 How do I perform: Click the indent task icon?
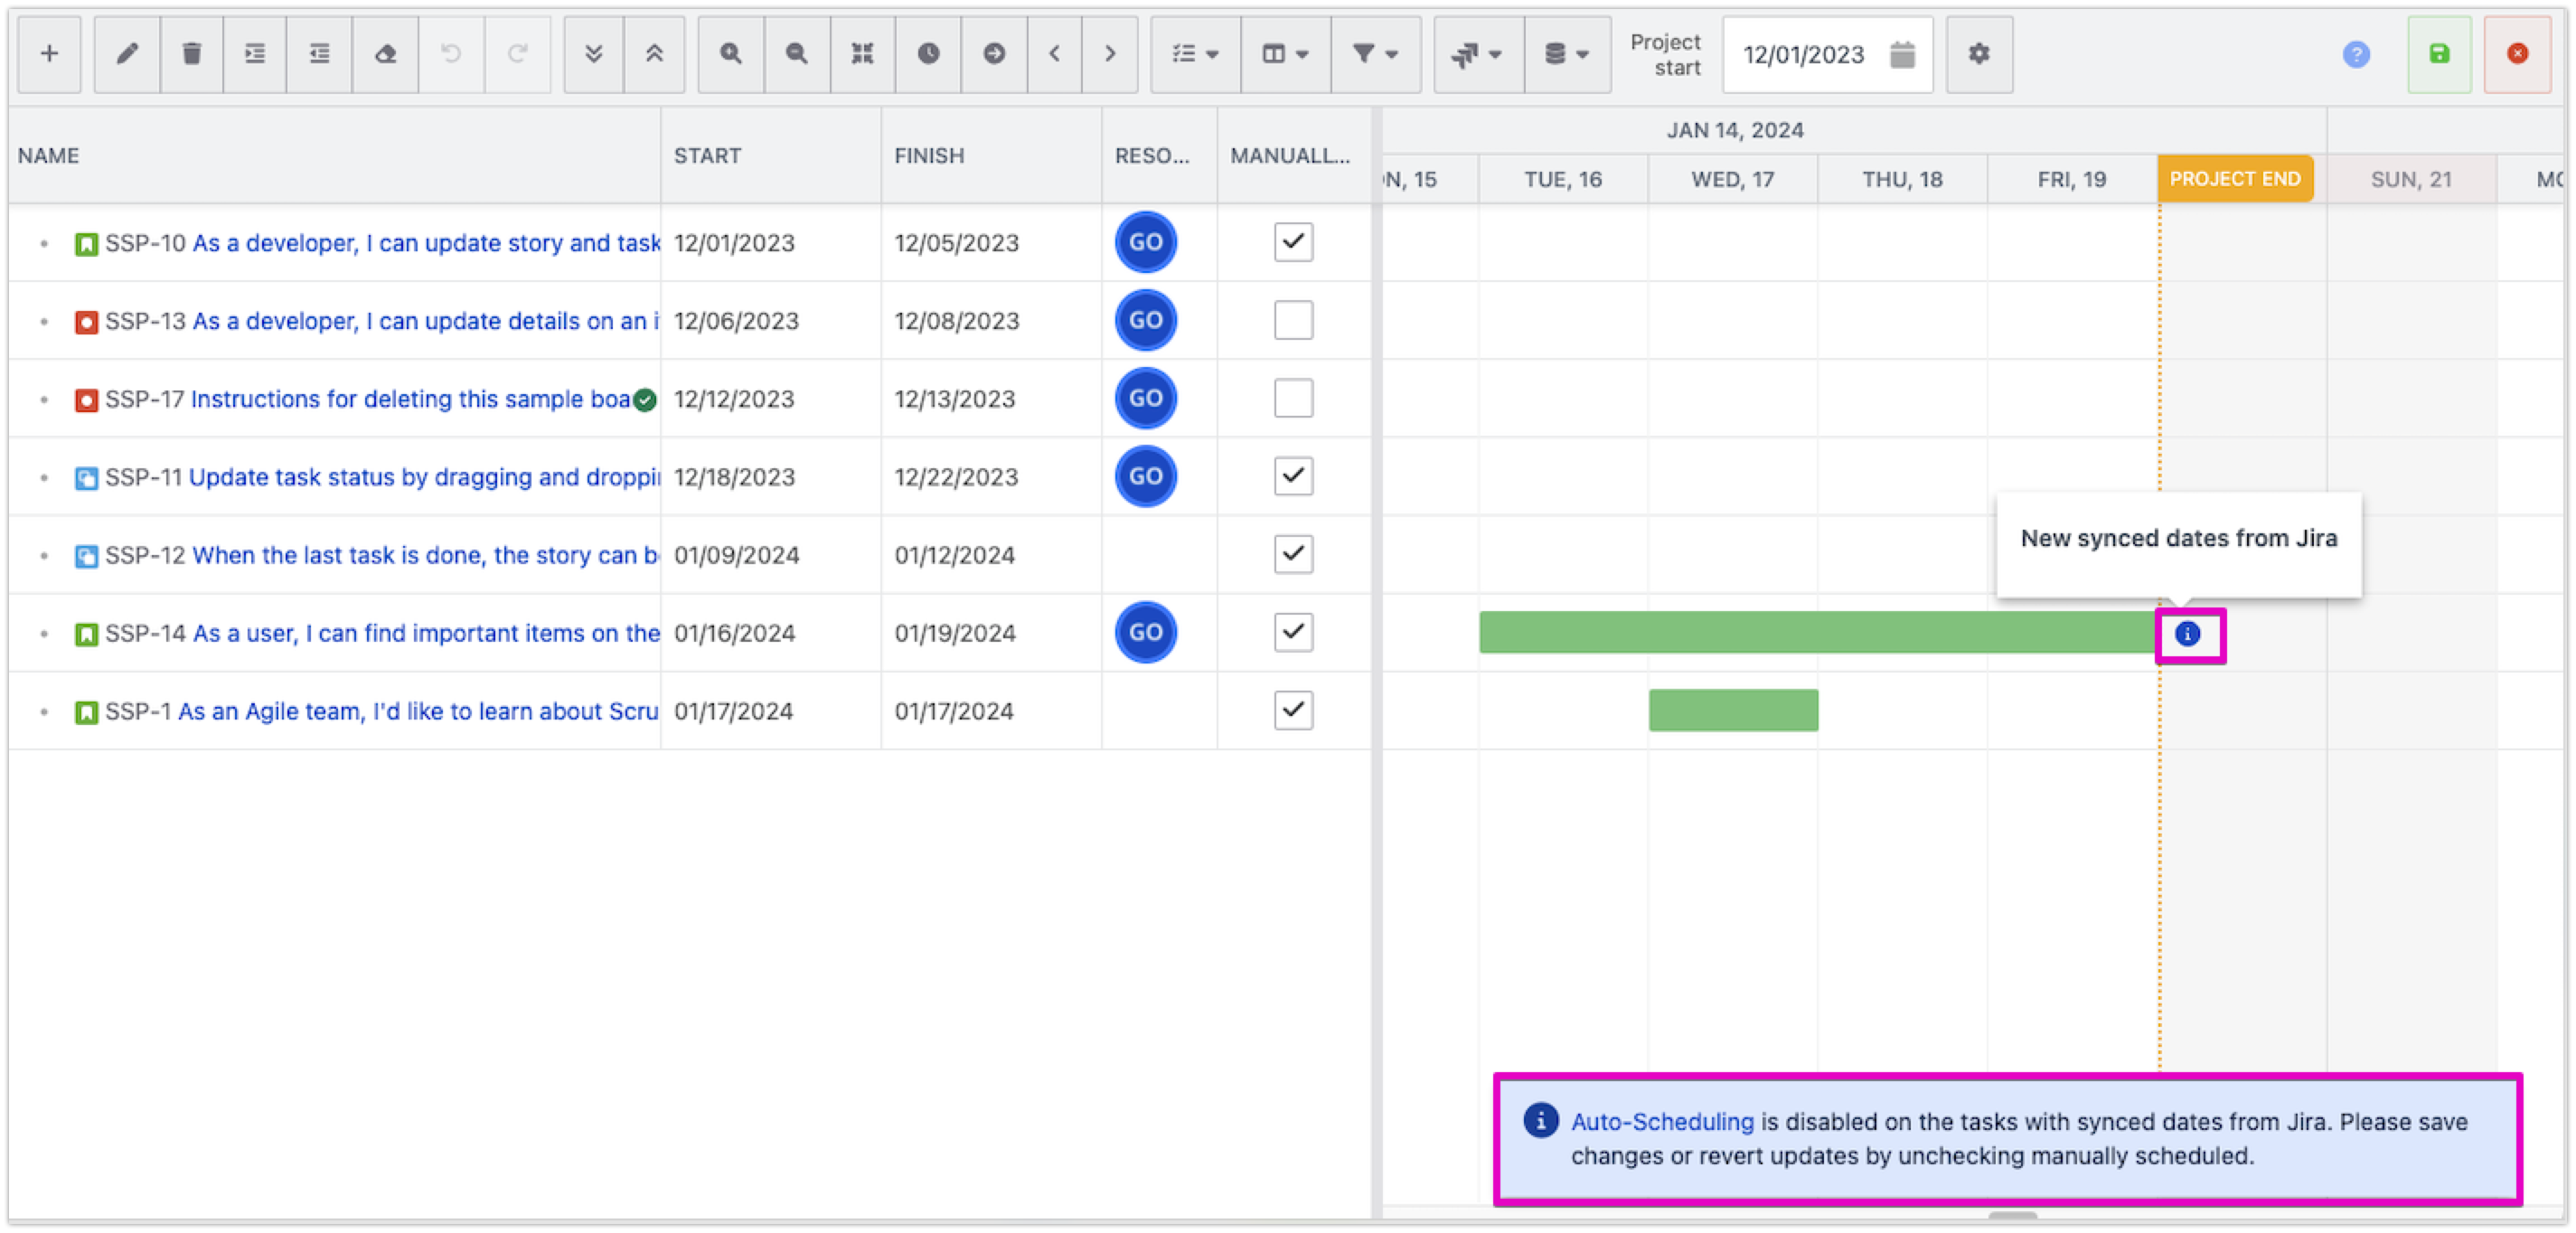[255, 54]
